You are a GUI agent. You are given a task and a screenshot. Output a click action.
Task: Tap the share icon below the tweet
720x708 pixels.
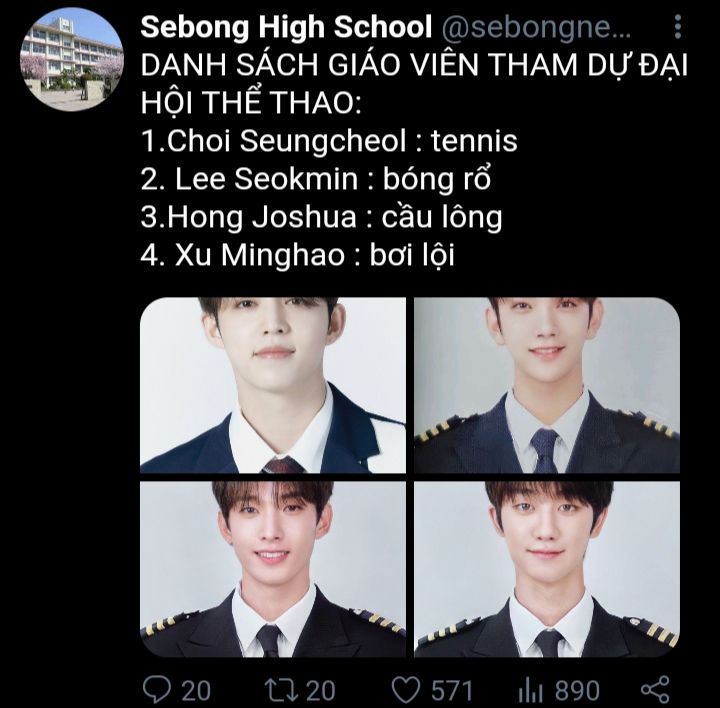(x=655, y=690)
